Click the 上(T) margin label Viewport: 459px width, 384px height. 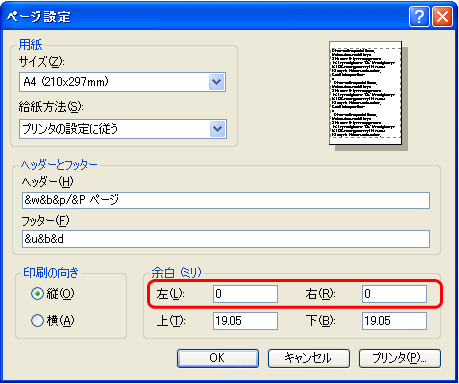tap(171, 321)
